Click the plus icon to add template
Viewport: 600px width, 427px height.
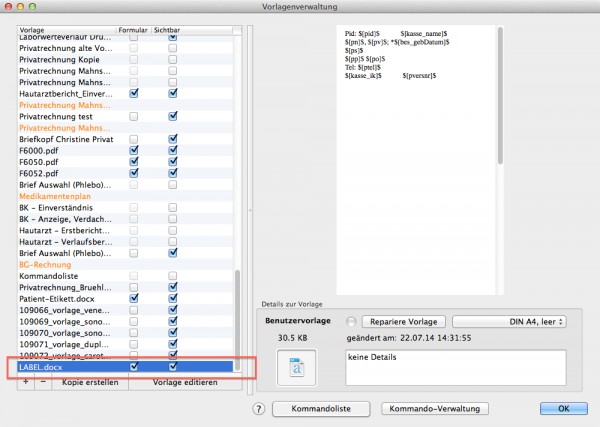(26, 382)
